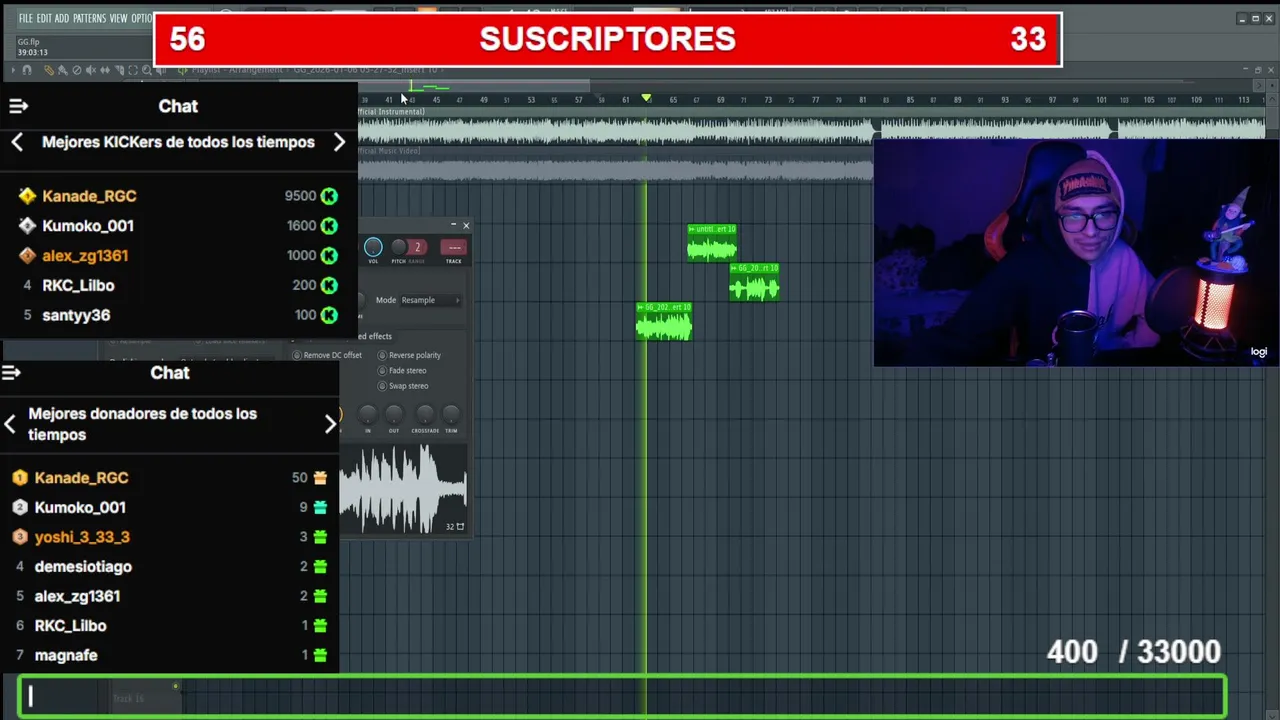Click the 32-bit depth icon in sample preview
The image size is (1280, 720).
(x=454, y=526)
